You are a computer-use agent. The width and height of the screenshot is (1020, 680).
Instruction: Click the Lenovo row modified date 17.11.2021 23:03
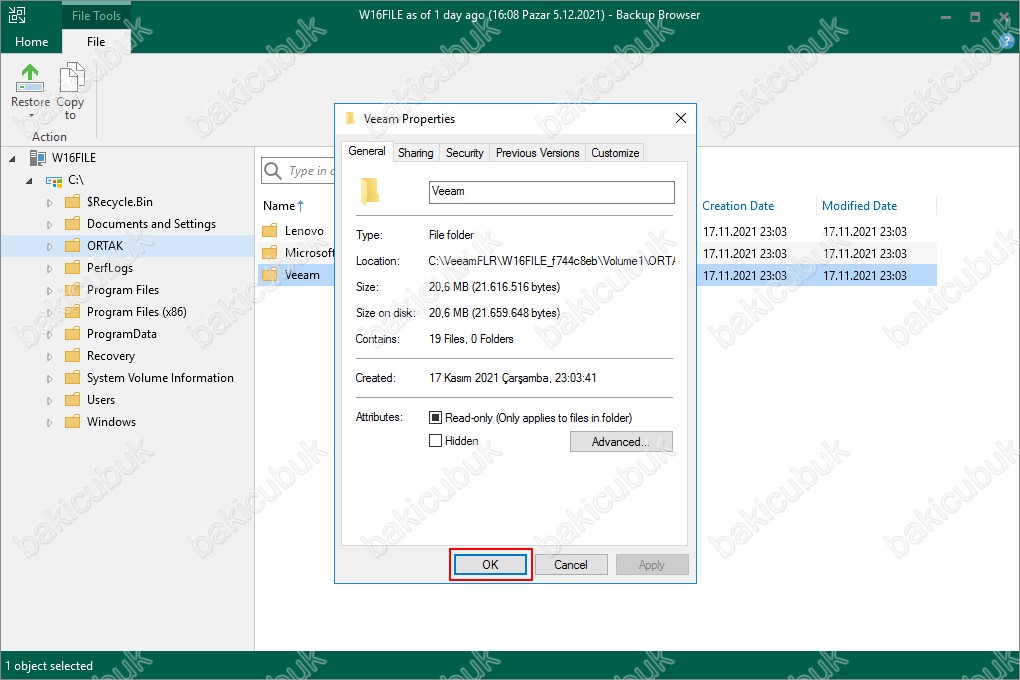point(865,231)
